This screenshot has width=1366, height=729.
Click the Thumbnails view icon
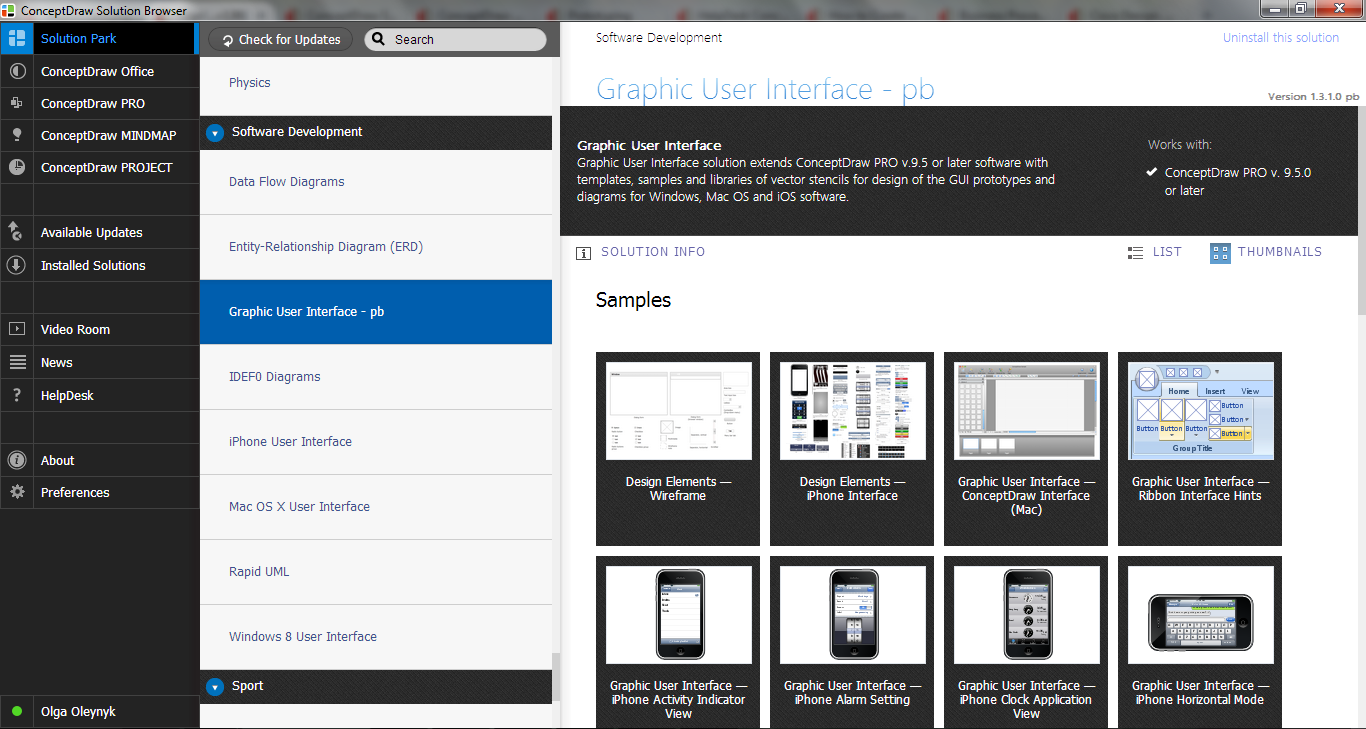pyautogui.click(x=1220, y=253)
